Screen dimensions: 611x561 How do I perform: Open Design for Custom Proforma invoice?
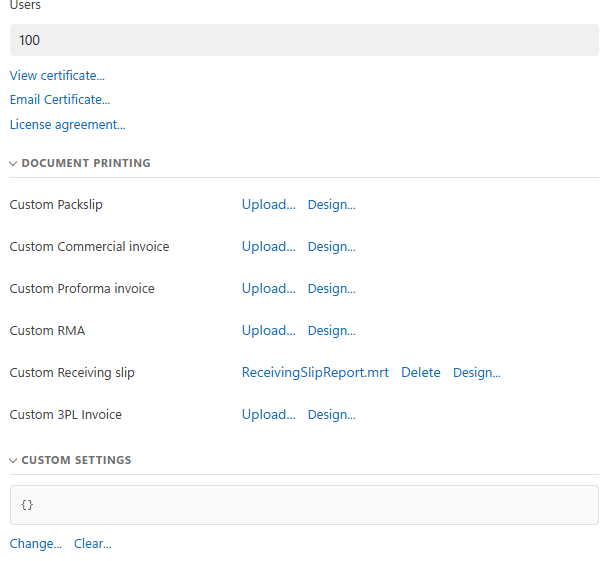click(x=332, y=289)
